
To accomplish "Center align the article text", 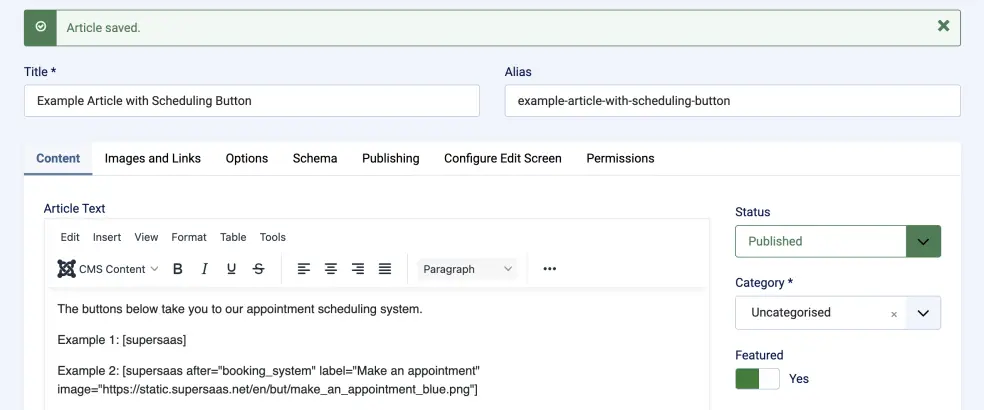I will click(x=331, y=269).
